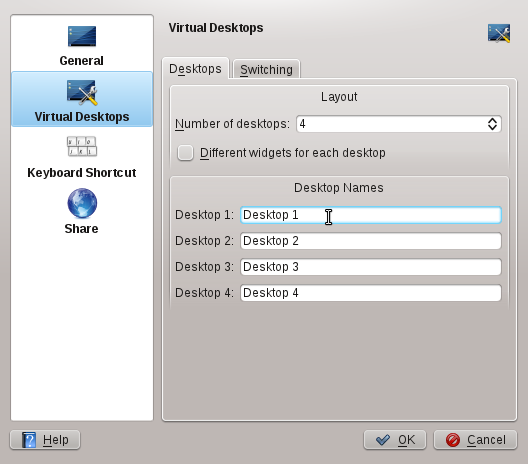This screenshot has width=528, height=464.
Task: Click the Desktop 2 name field
Action: tap(371, 241)
